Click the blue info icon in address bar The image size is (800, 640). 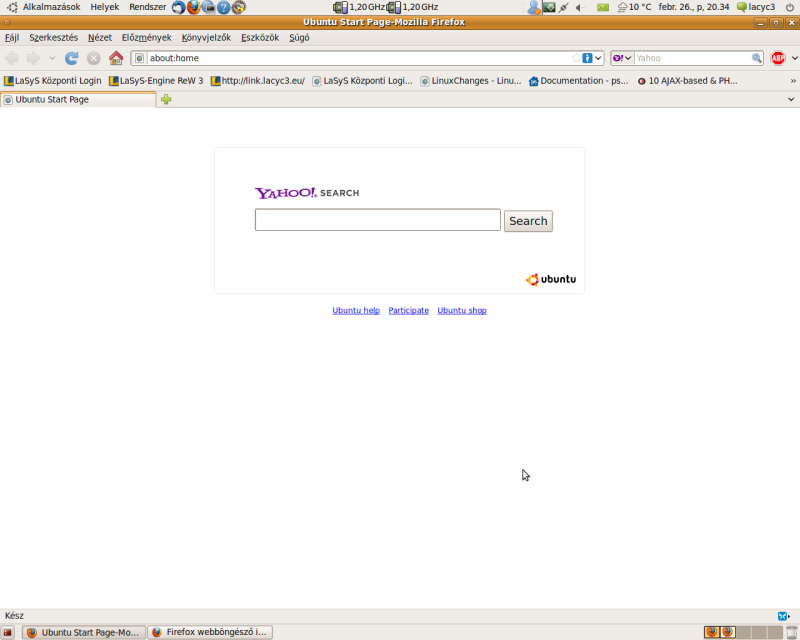coord(587,58)
